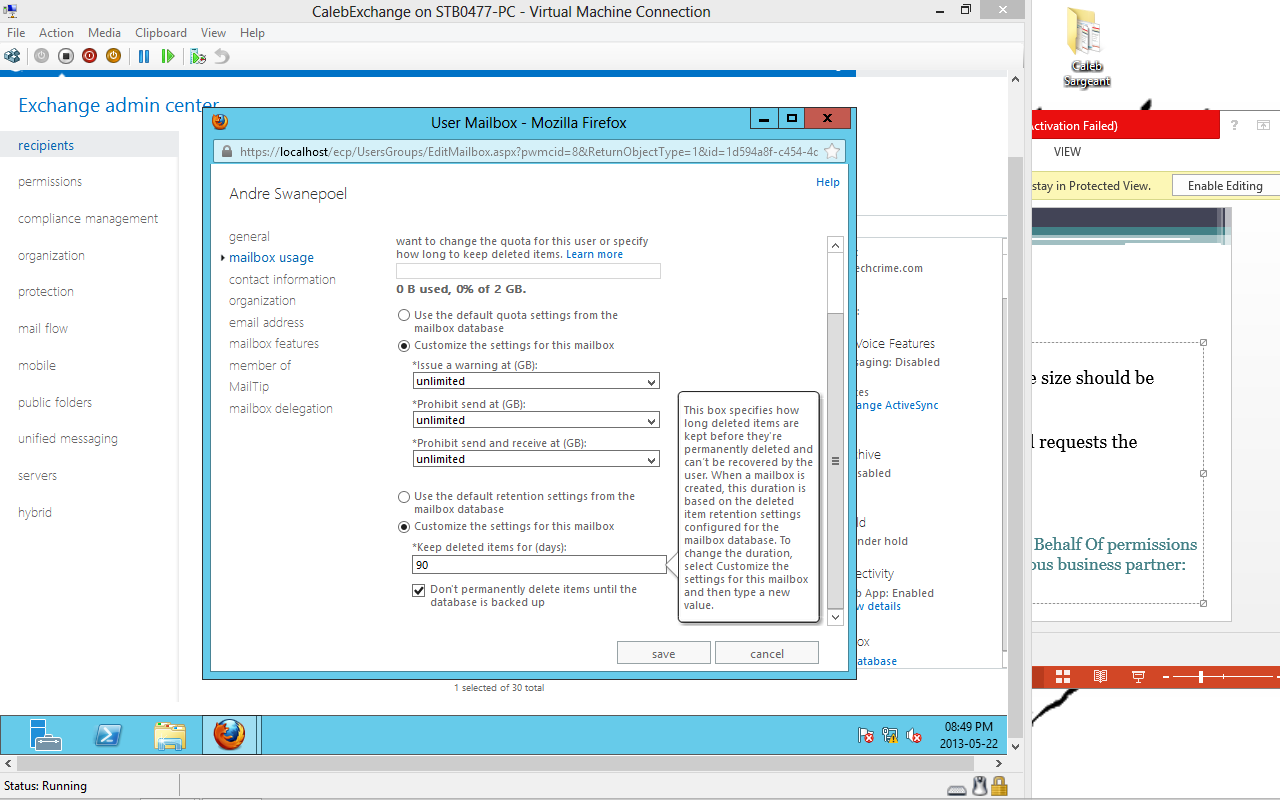Go to the general section
Viewport: 1280px width, 800px height.
click(x=250, y=237)
